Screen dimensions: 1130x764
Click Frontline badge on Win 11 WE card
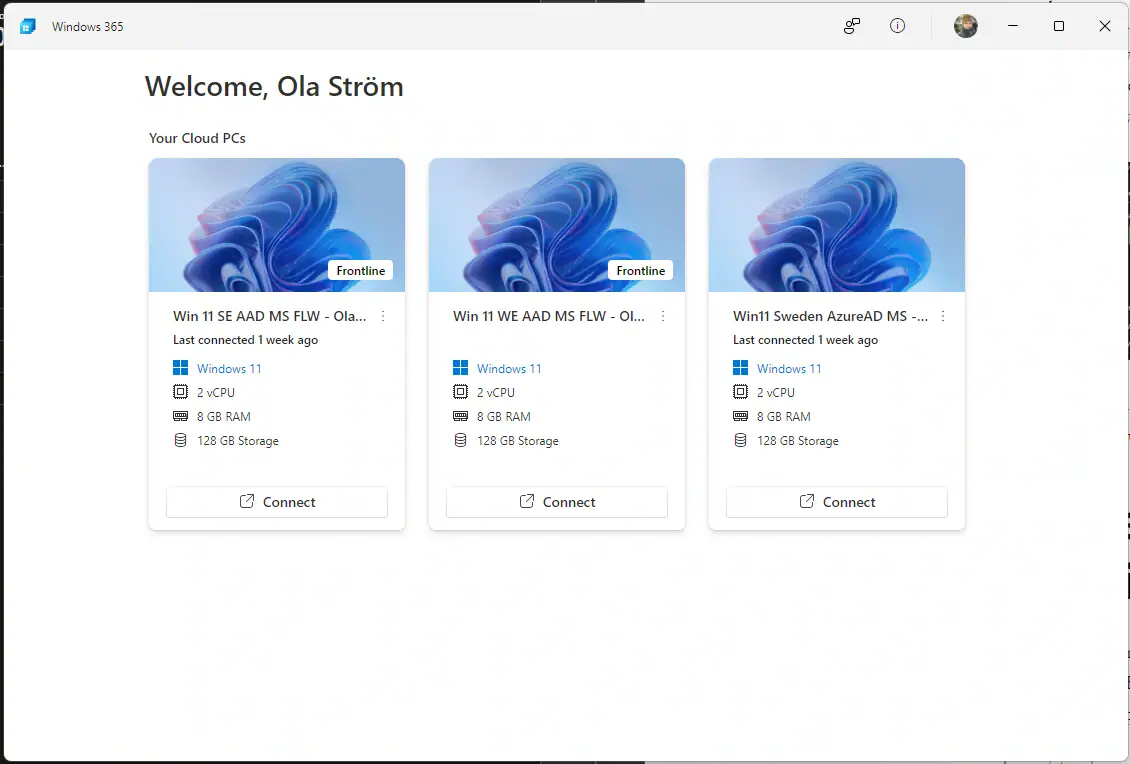pos(641,271)
